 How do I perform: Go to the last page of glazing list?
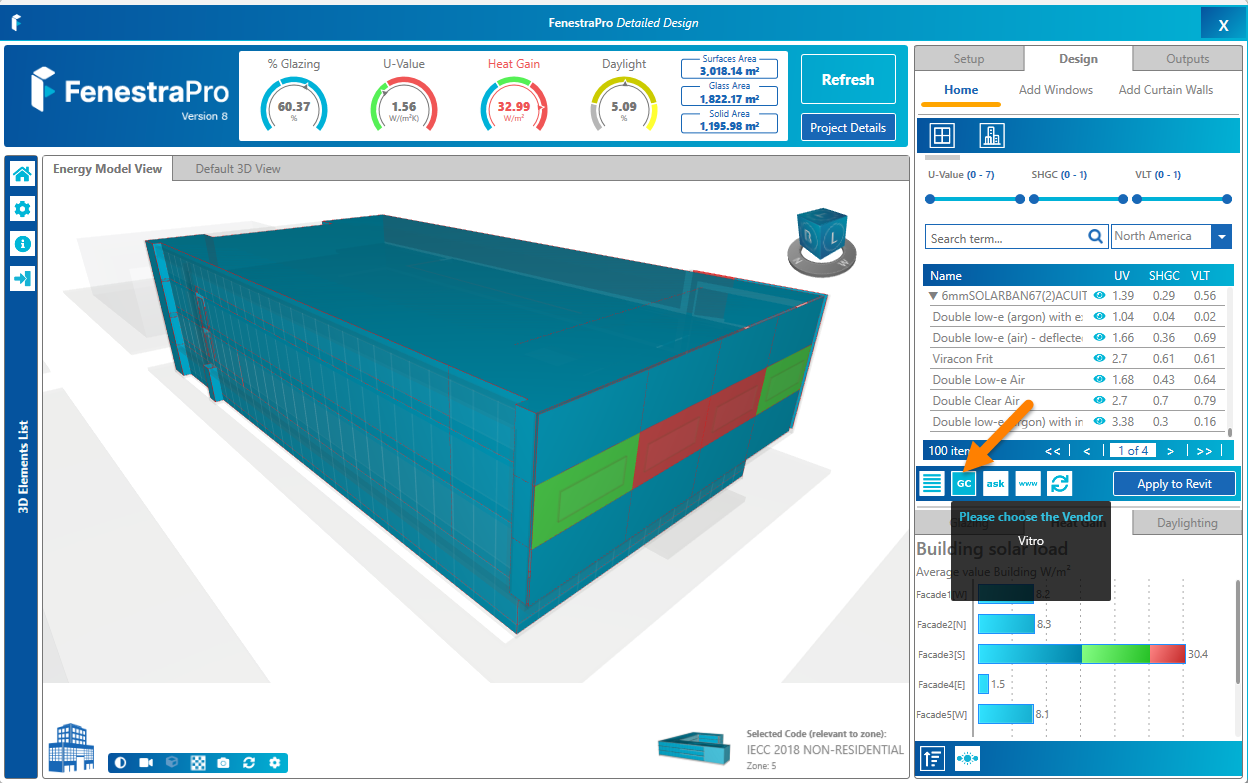coord(1204,451)
